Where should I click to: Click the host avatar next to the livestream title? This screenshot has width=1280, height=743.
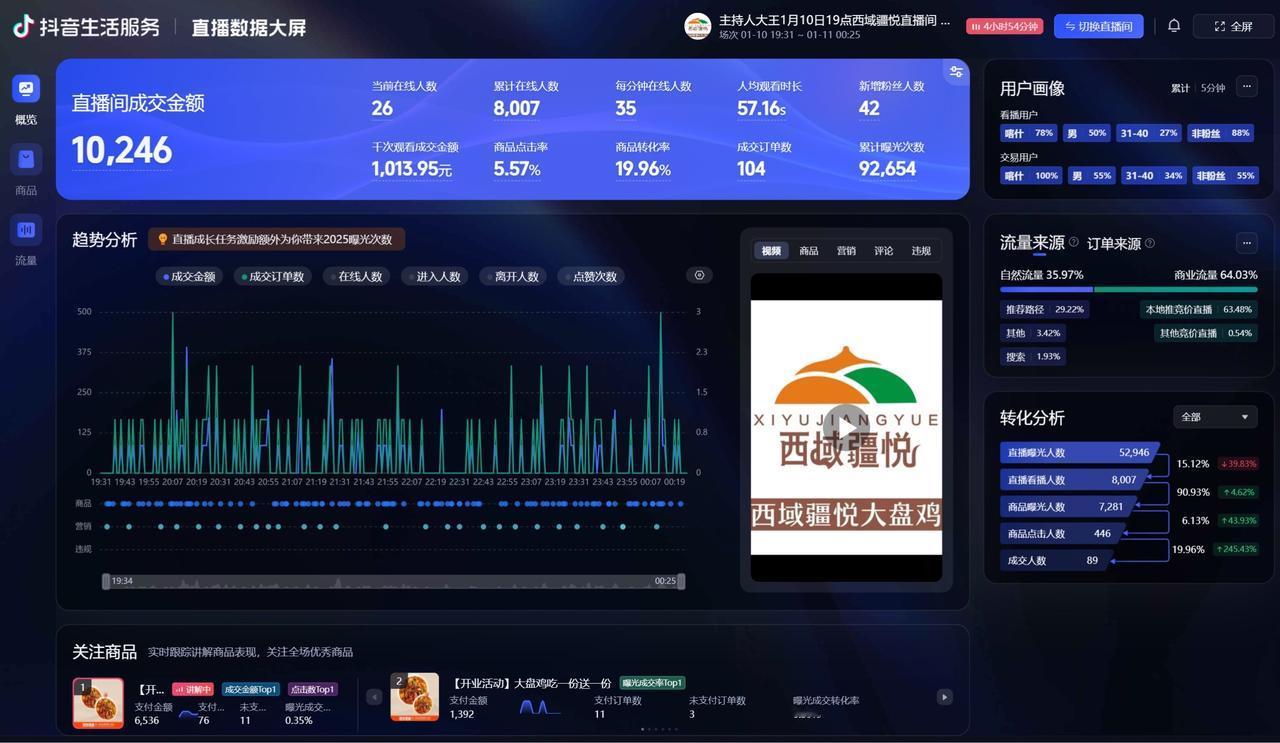click(x=698, y=26)
